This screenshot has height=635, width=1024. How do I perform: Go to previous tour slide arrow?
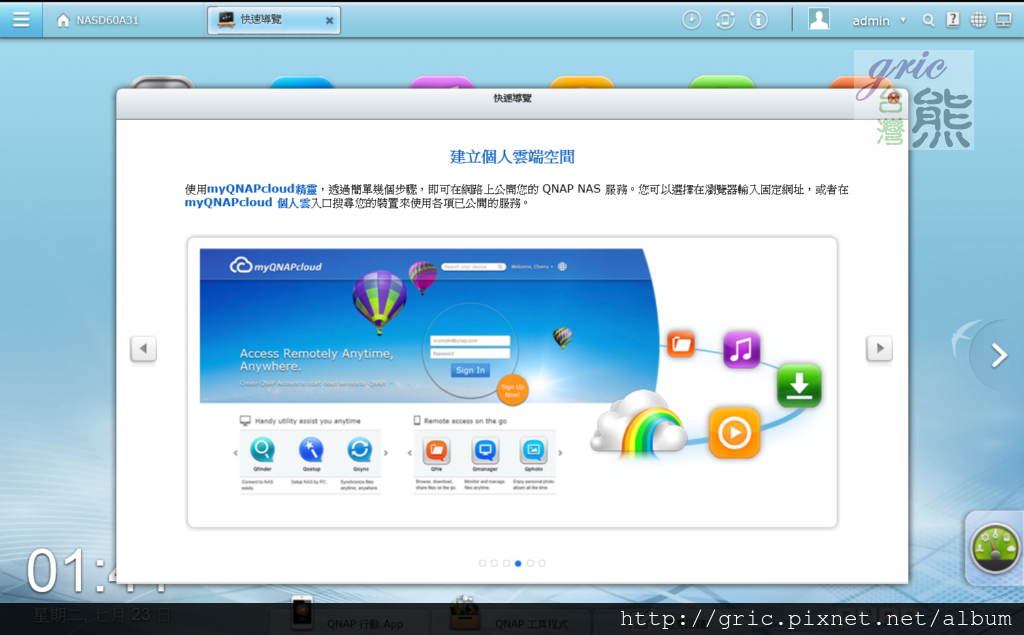[x=143, y=348]
